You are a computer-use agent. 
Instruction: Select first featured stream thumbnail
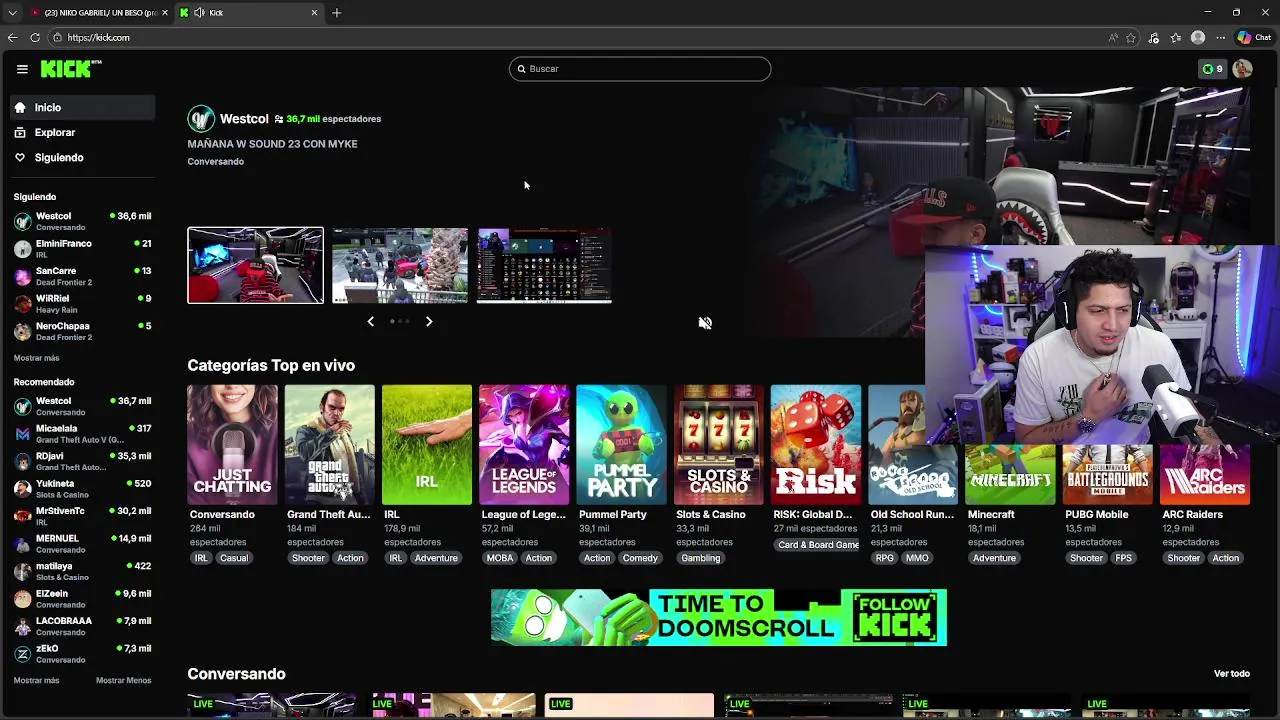255,265
